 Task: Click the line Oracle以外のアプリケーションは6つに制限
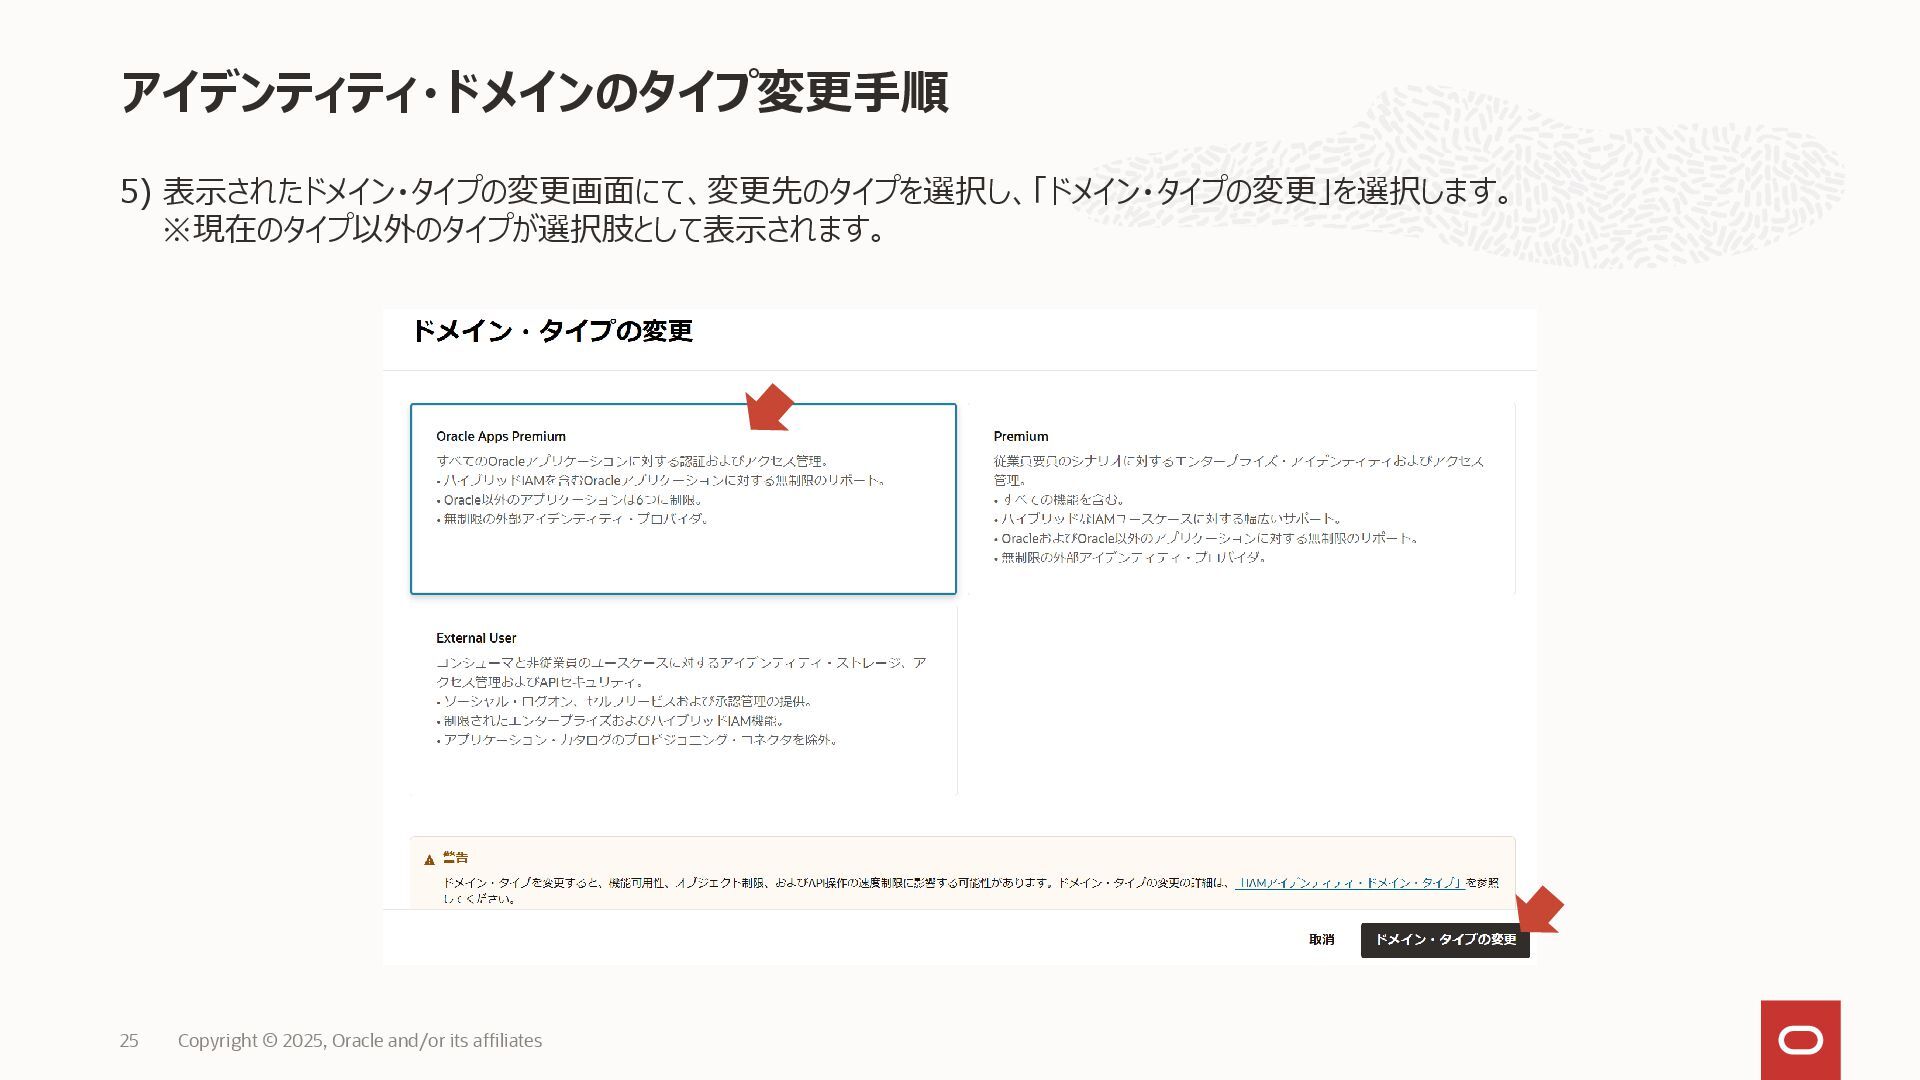(x=571, y=500)
